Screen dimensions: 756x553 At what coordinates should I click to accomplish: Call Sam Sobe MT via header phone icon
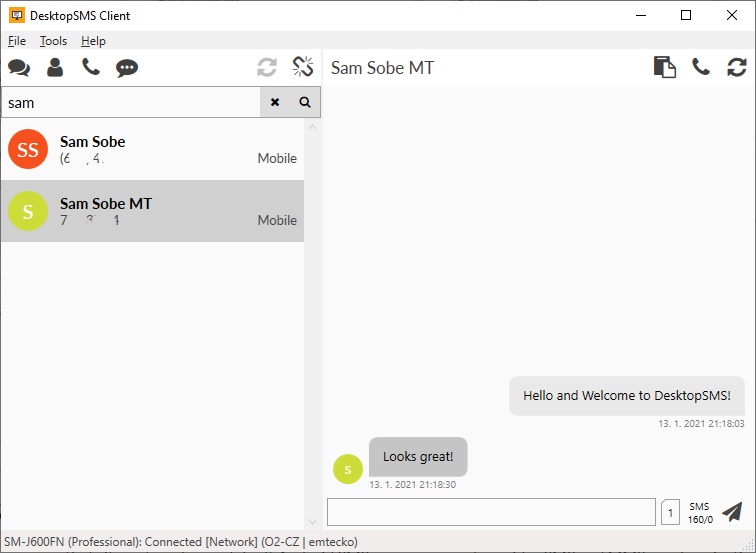[x=701, y=67]
